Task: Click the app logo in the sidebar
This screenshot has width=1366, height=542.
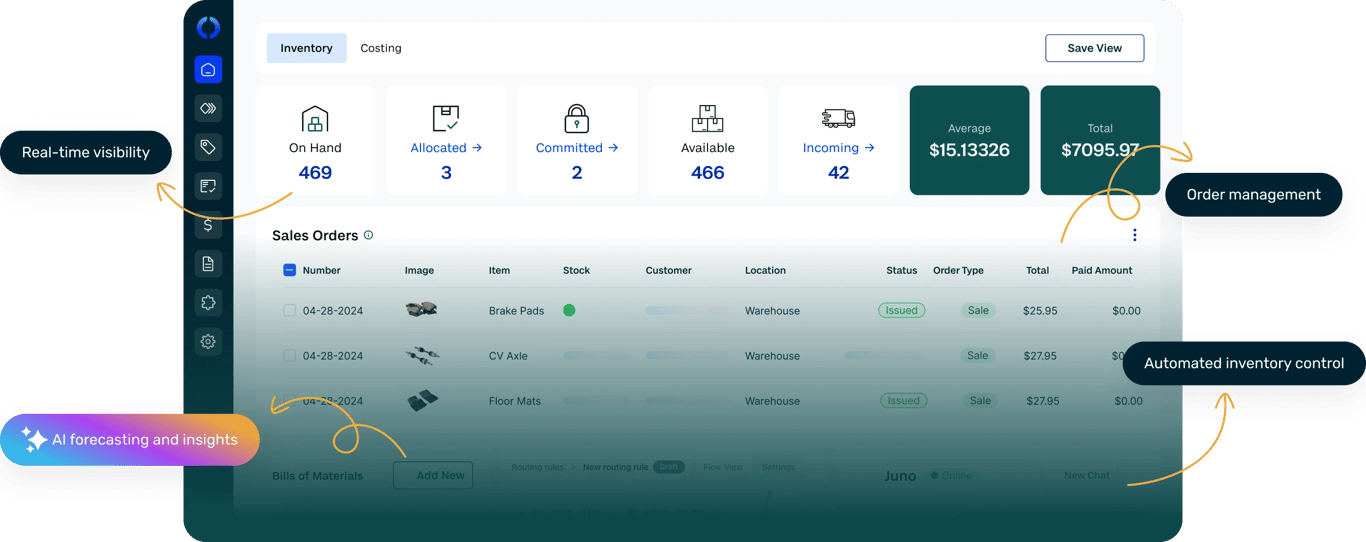Action: (208, 28)
